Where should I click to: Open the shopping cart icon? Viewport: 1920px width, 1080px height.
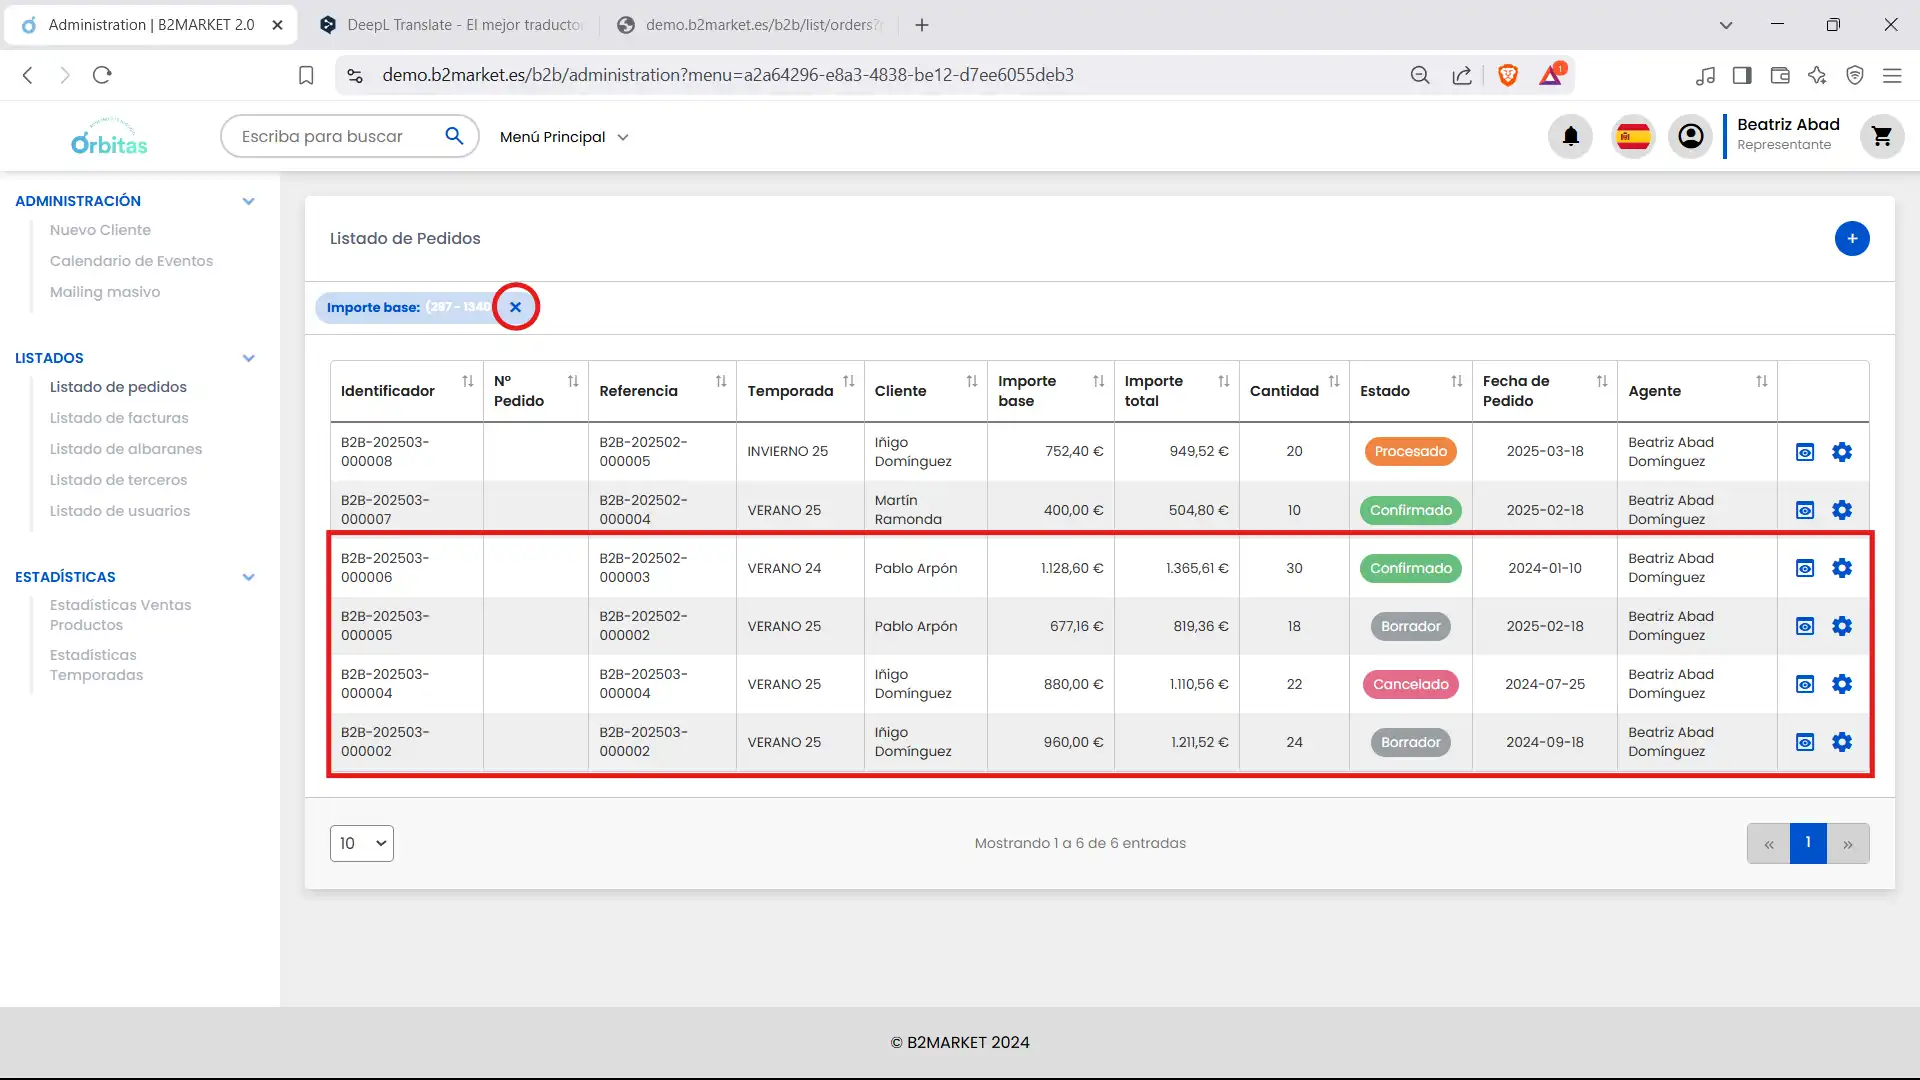click(1882, 136)
